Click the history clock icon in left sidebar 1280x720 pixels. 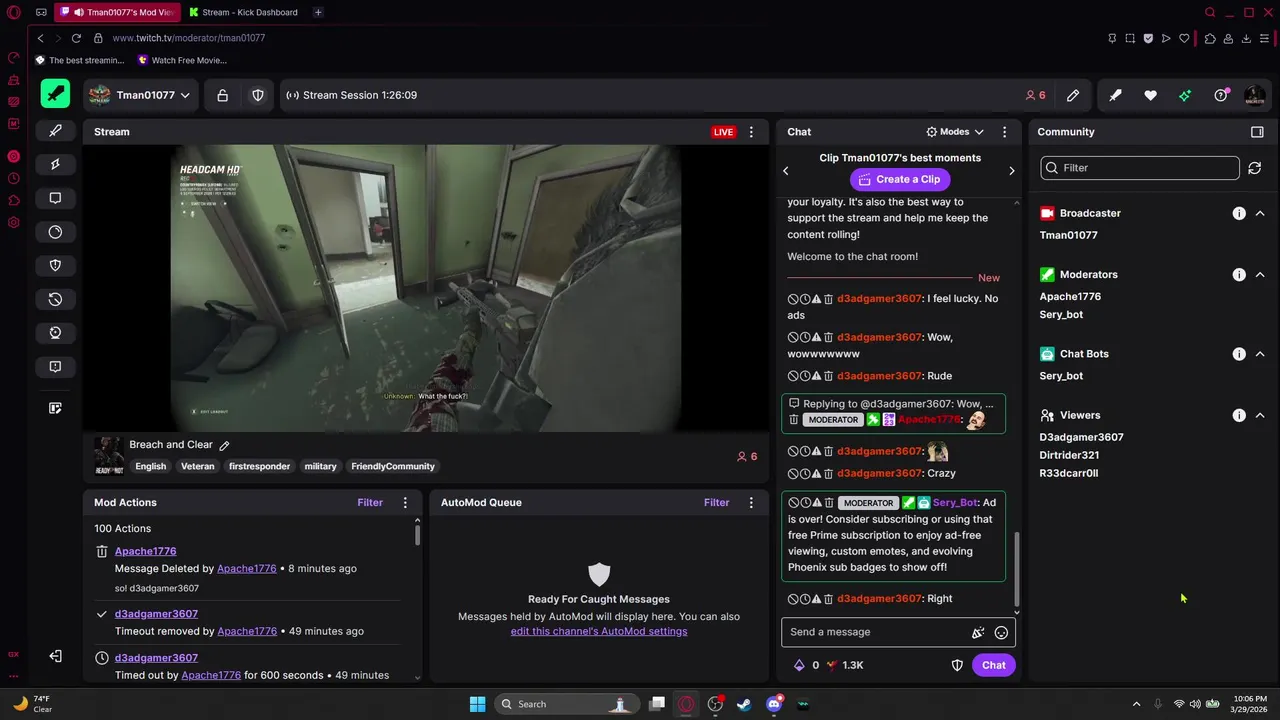point(55,299)
